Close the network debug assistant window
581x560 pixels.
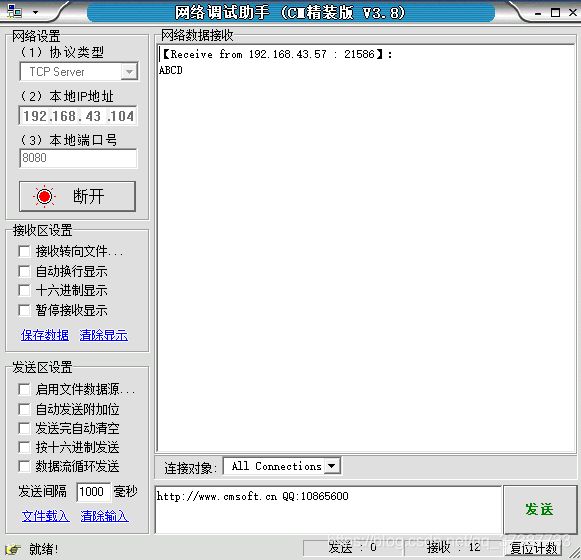point(572,13)
